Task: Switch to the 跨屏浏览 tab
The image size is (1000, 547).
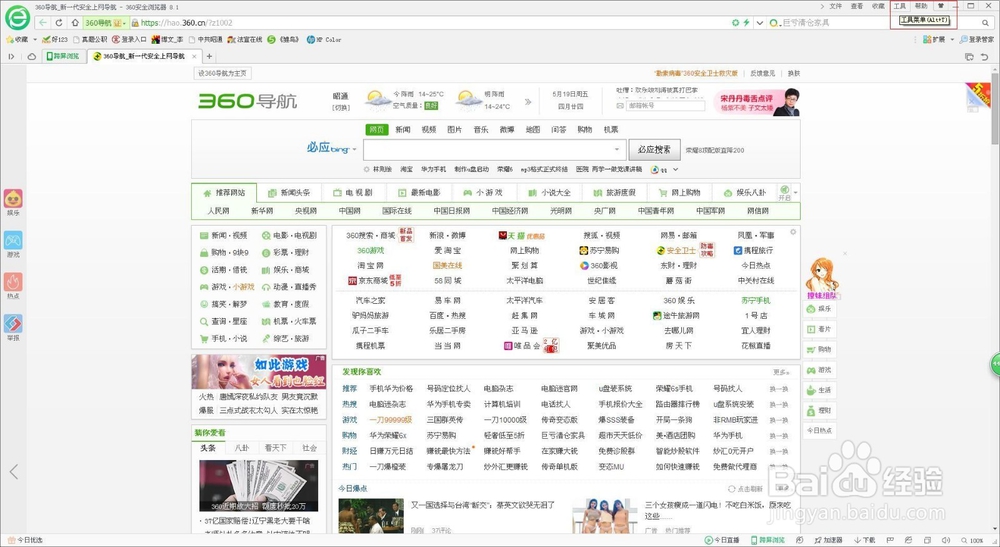Action: [x=64, y=56]
